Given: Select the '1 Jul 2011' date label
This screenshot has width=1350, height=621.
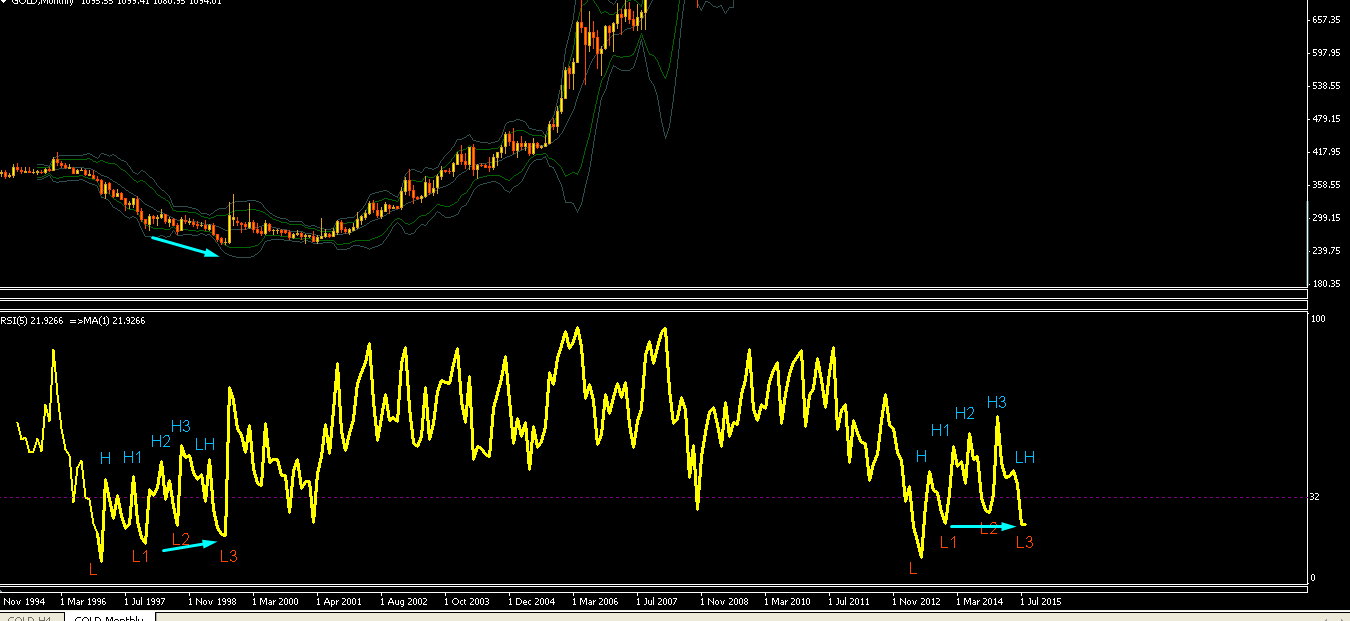Looking at the screenshot, I should click(x=850, y=602).
